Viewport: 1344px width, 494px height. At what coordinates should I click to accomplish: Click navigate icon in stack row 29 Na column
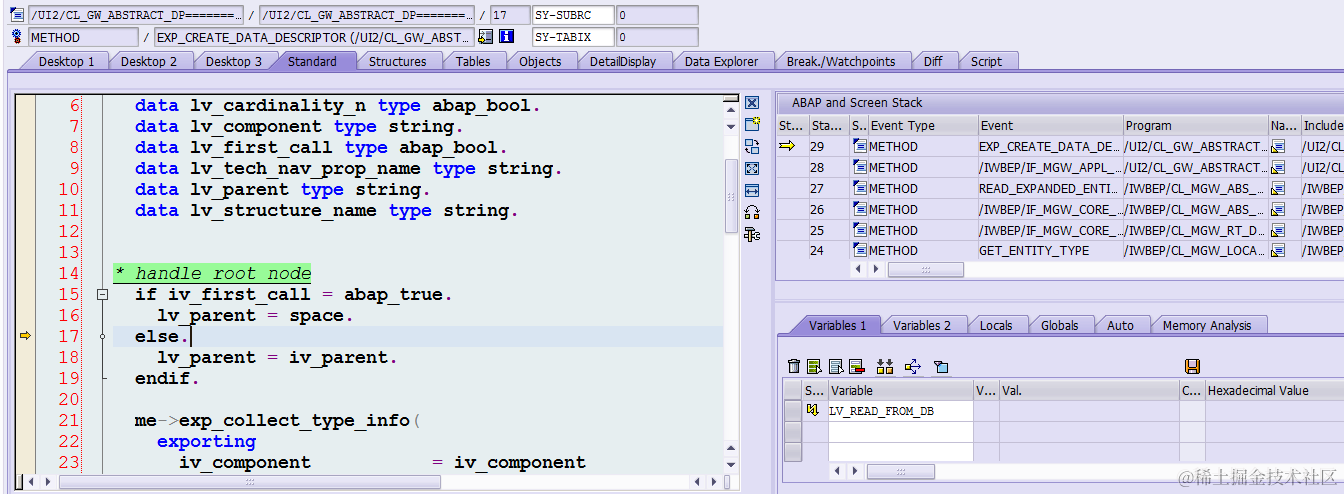click(x=1278, y=146)
